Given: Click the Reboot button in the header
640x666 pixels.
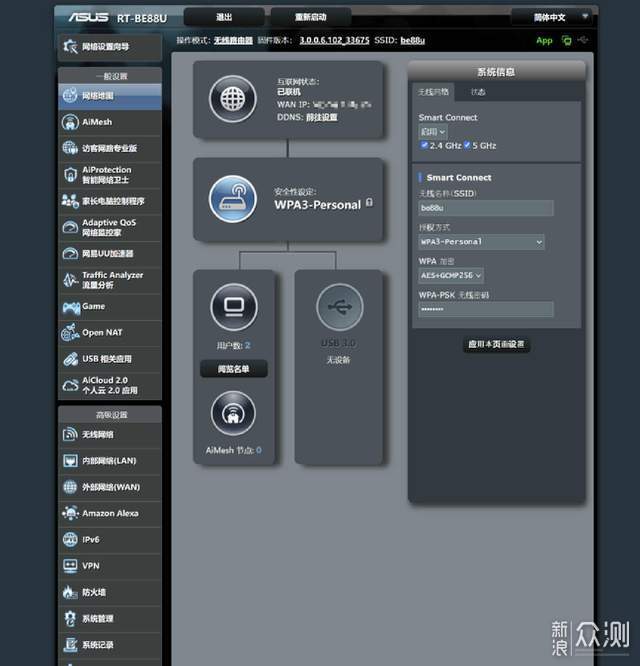Looking at the screenshot, I should 310,17.
